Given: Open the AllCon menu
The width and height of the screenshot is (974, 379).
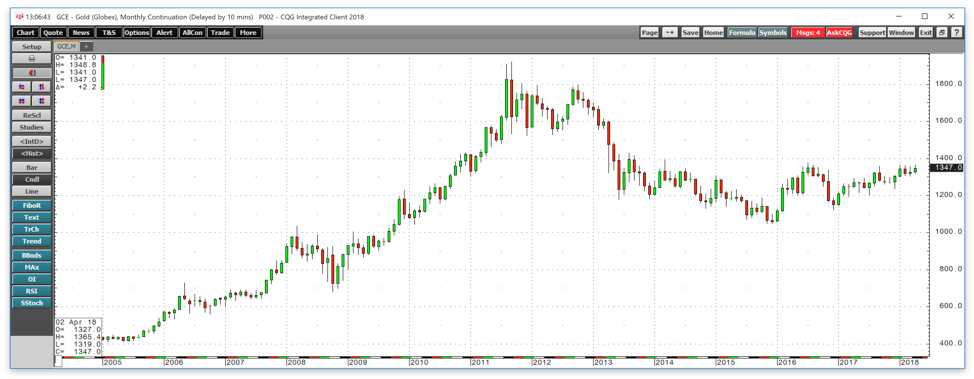Looking at the screenshot, I should (193, 33).
